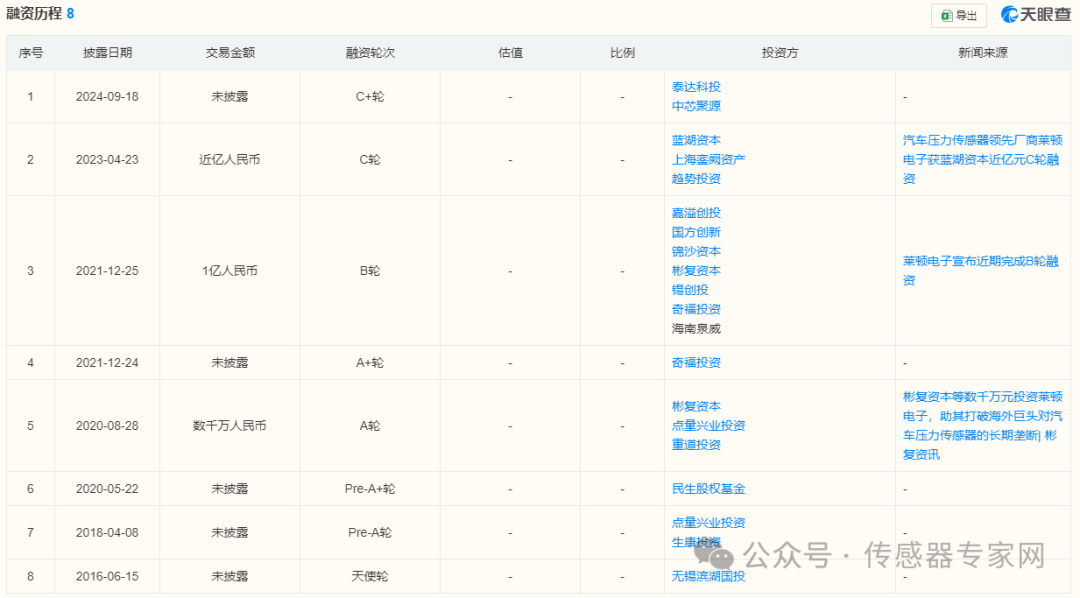Open 奇福投资 link in the B轮 row
1080x598 pixels.
[x=696, y=309]
